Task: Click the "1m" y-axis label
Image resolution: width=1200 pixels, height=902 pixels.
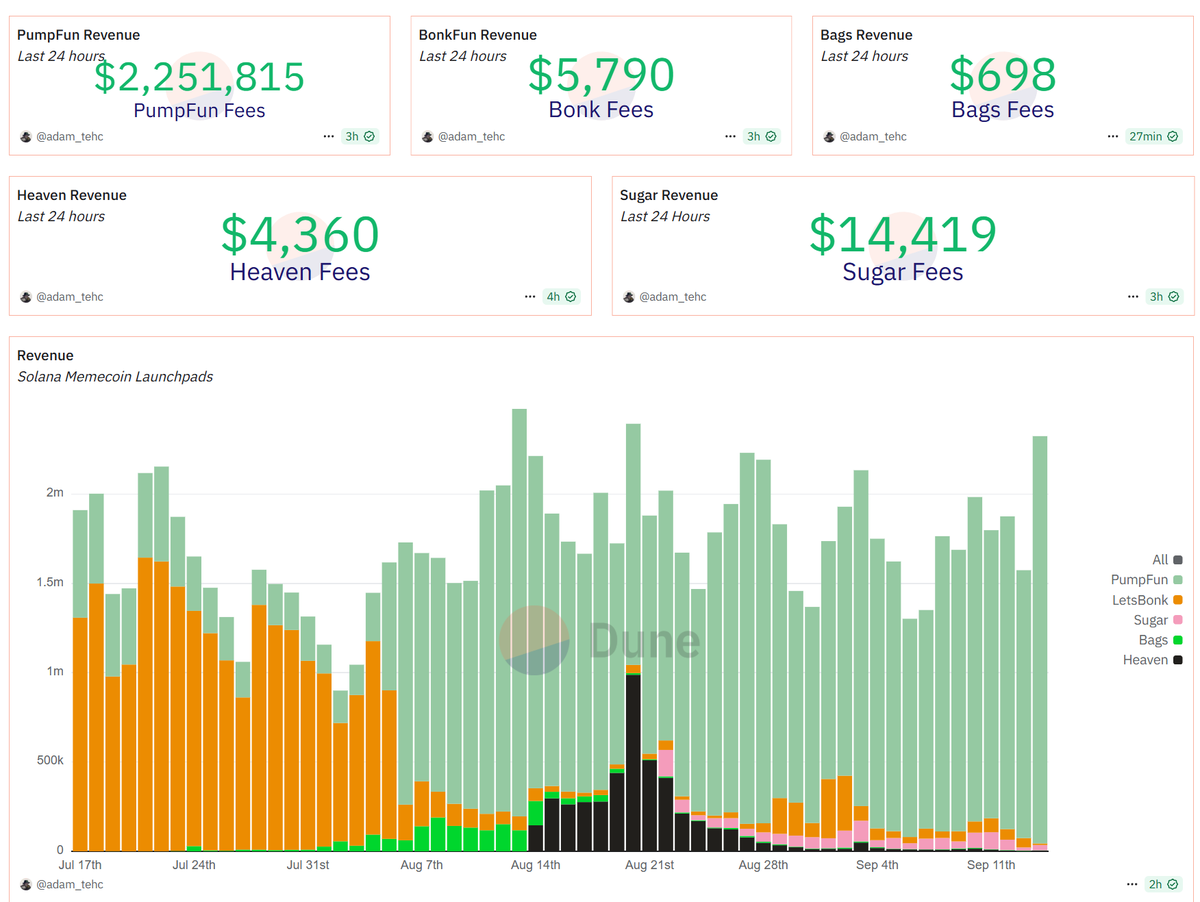Action: [x=54, y=671]
